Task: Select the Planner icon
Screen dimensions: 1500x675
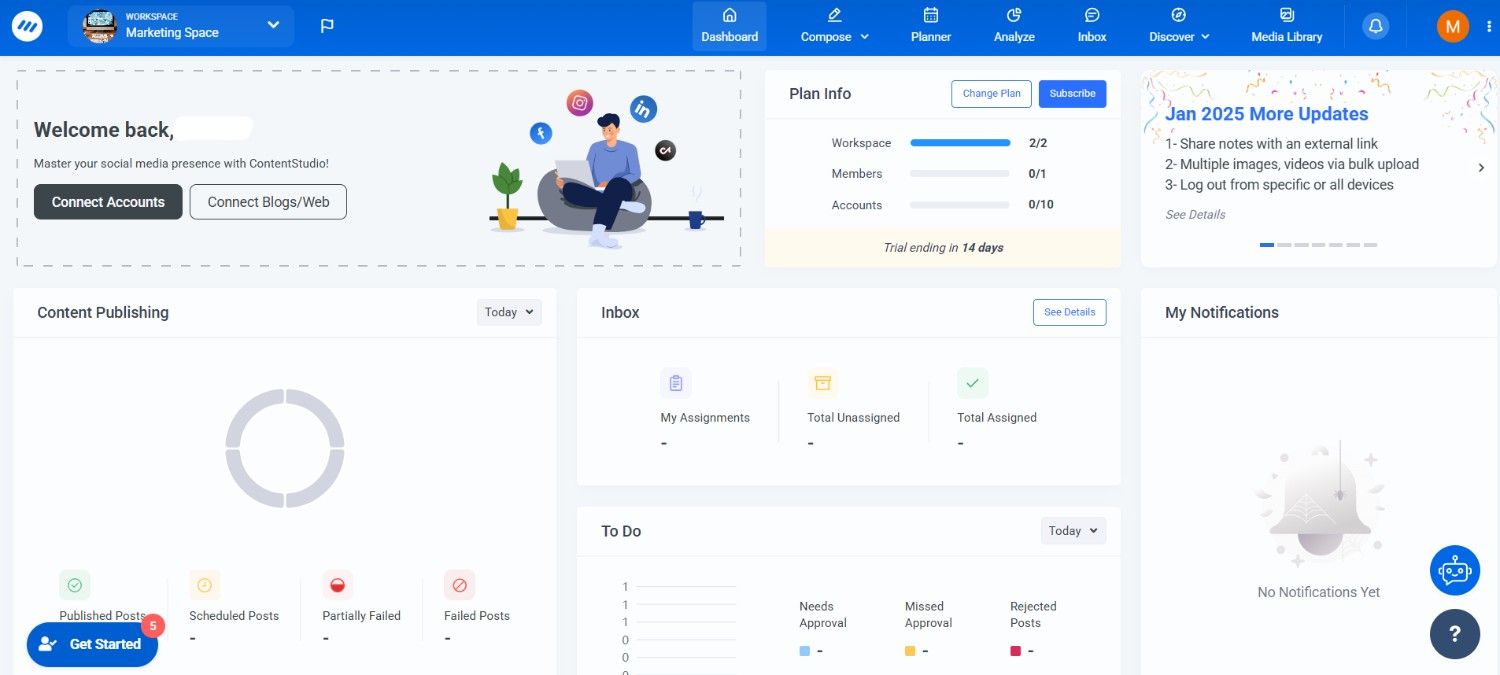Action: click(x=930, y=26)
